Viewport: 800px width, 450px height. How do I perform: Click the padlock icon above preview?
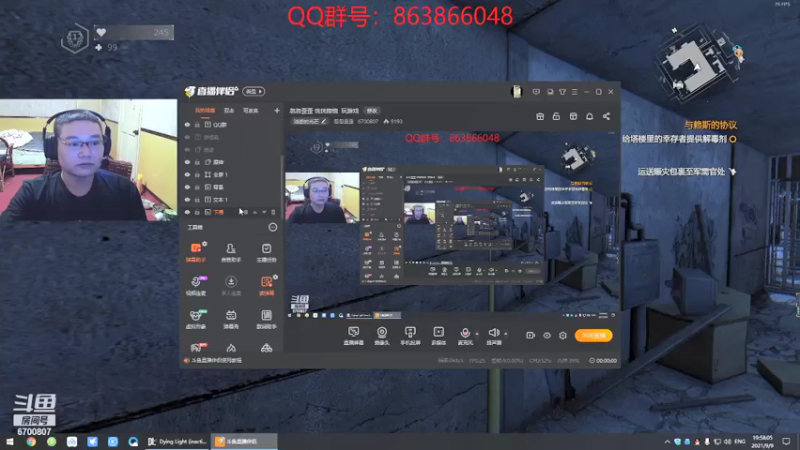click(x=556, y=116)
